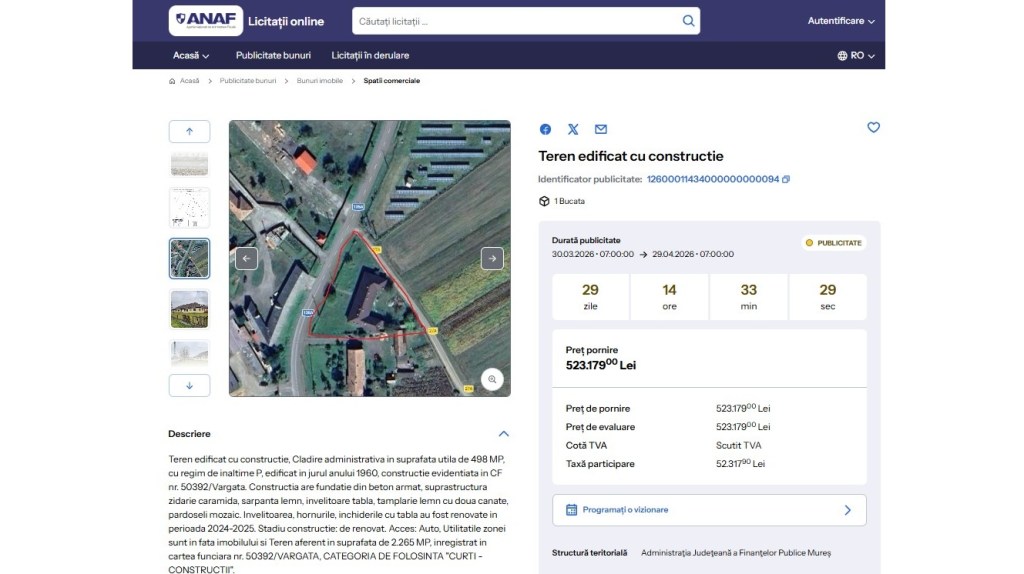Open RO language selector
Image resolution: width=1024 pixels, height=574 pixels.
coord(856,56)
